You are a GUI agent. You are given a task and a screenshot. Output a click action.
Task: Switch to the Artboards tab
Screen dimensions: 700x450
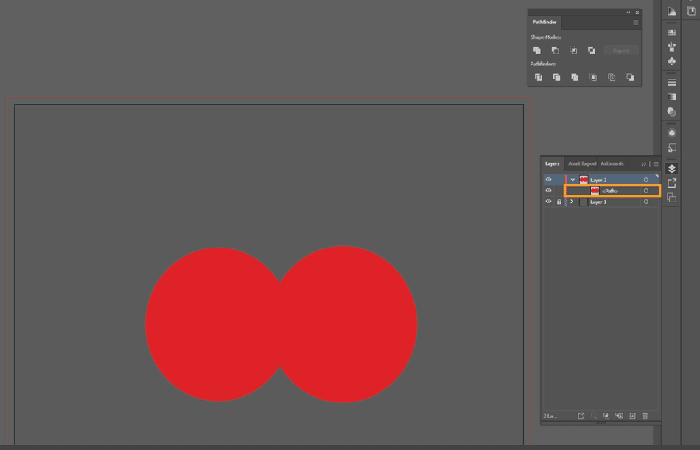pos(612,164)
